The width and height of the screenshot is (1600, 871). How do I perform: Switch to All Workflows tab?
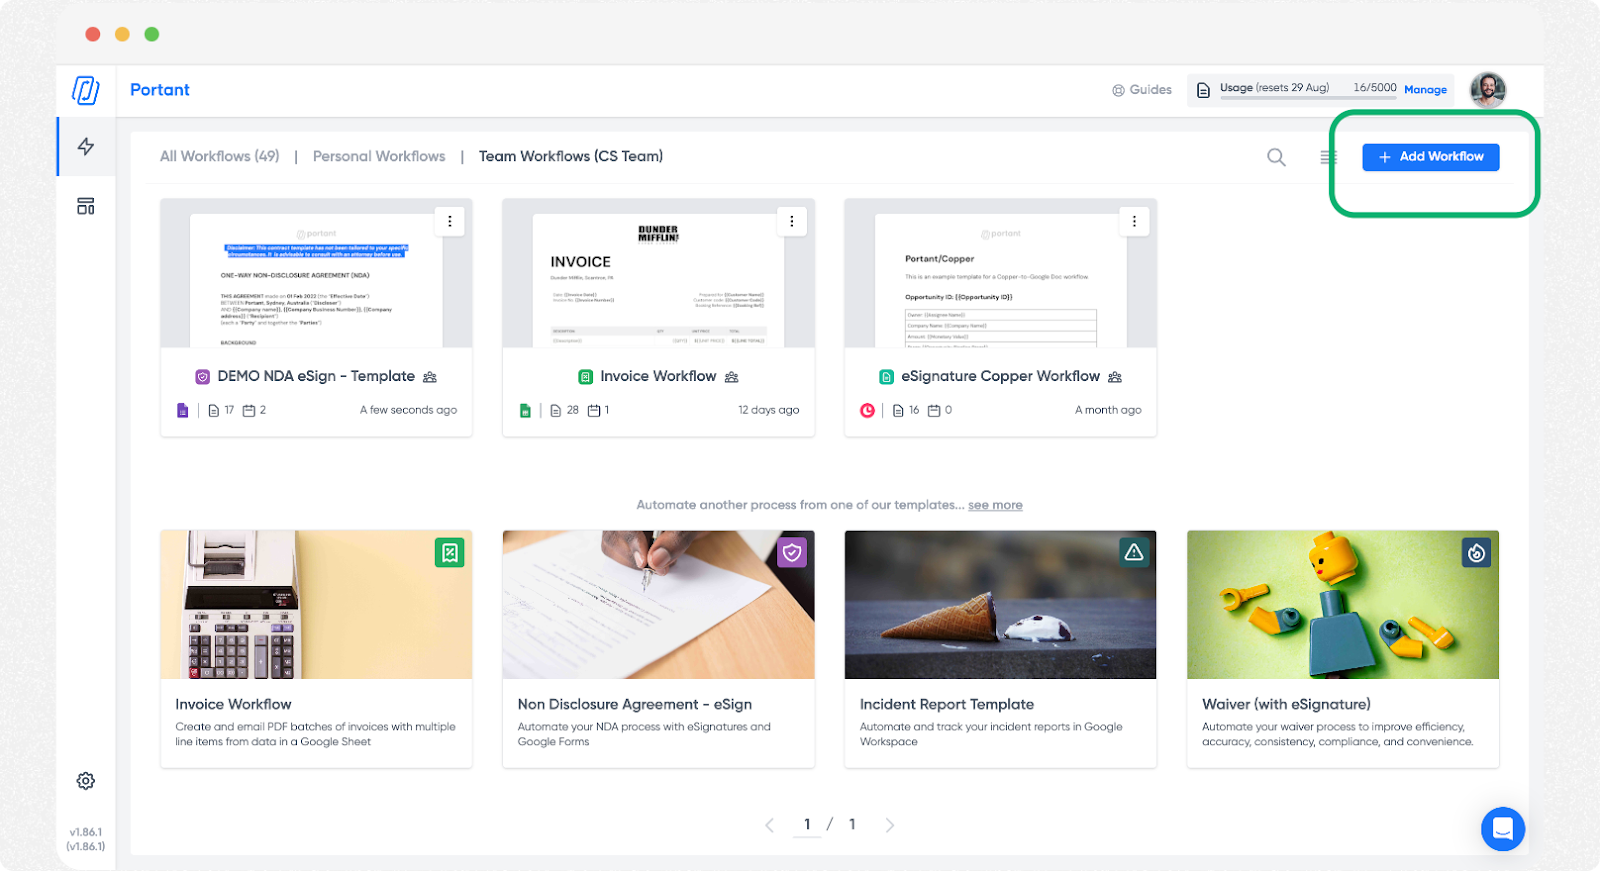(219, 156)
